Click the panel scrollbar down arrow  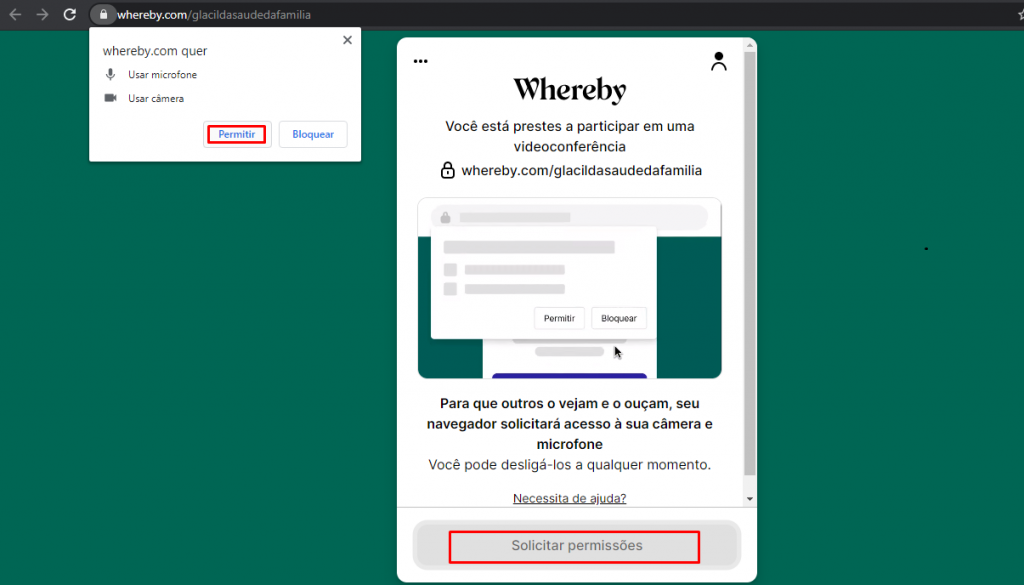click(x=750, y=499)
